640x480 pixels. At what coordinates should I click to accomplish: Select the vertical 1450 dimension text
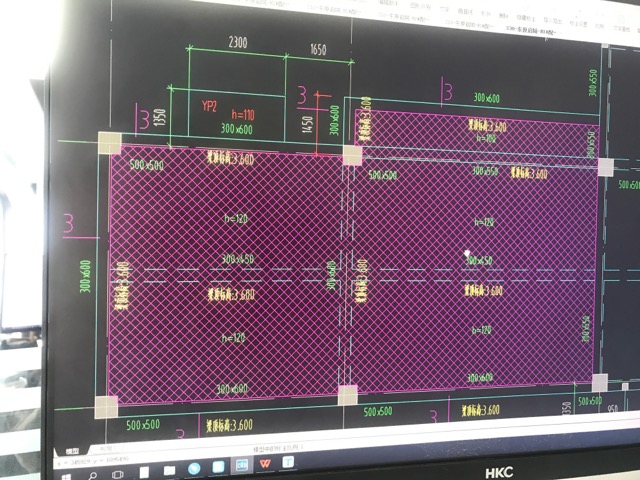click(x=307, y=124)
